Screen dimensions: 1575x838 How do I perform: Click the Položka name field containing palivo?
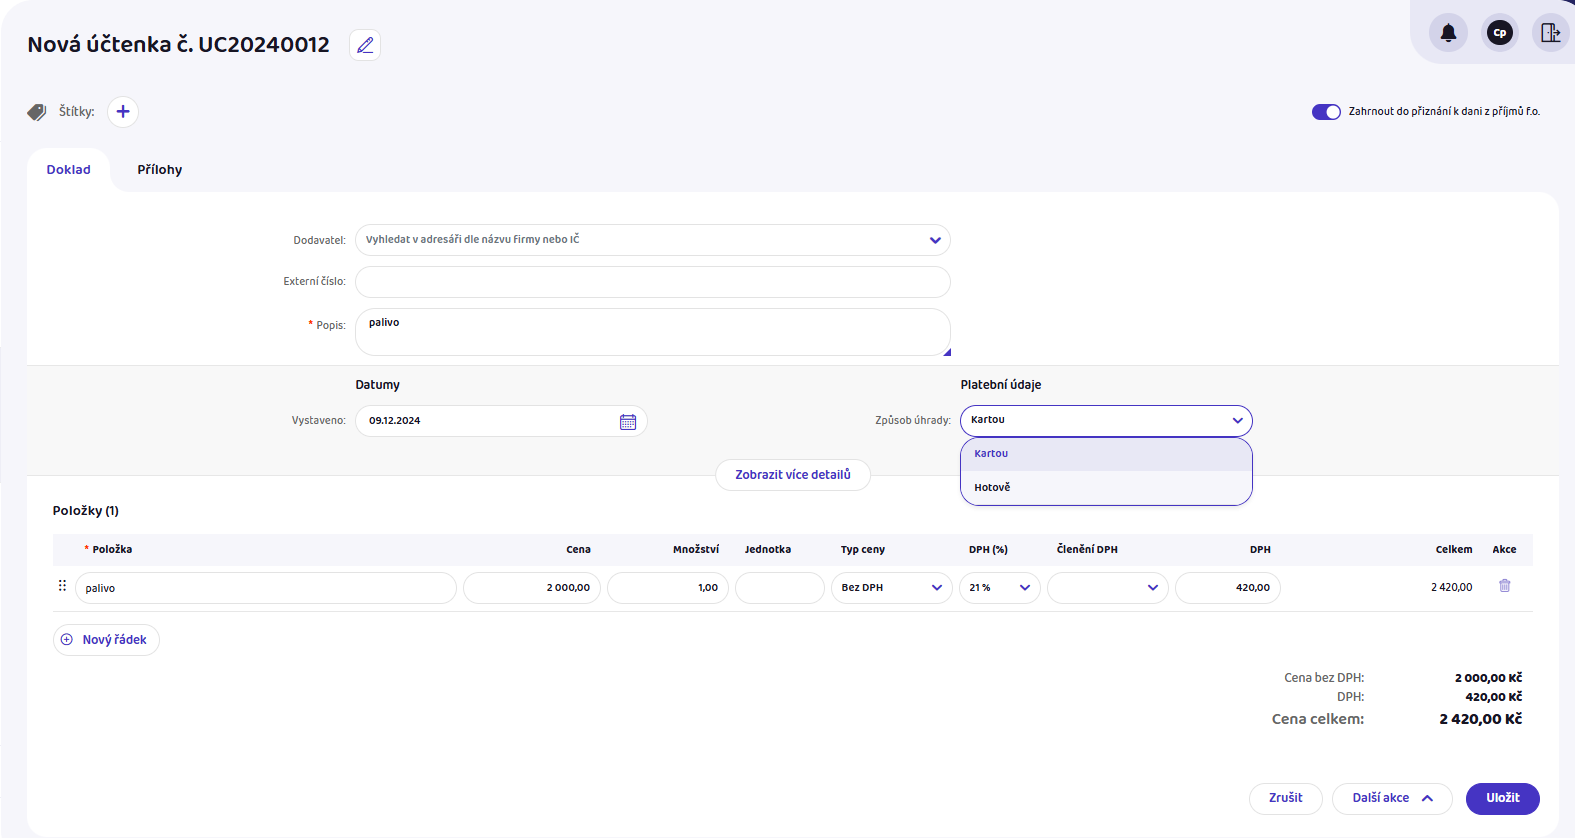point(265,588)
